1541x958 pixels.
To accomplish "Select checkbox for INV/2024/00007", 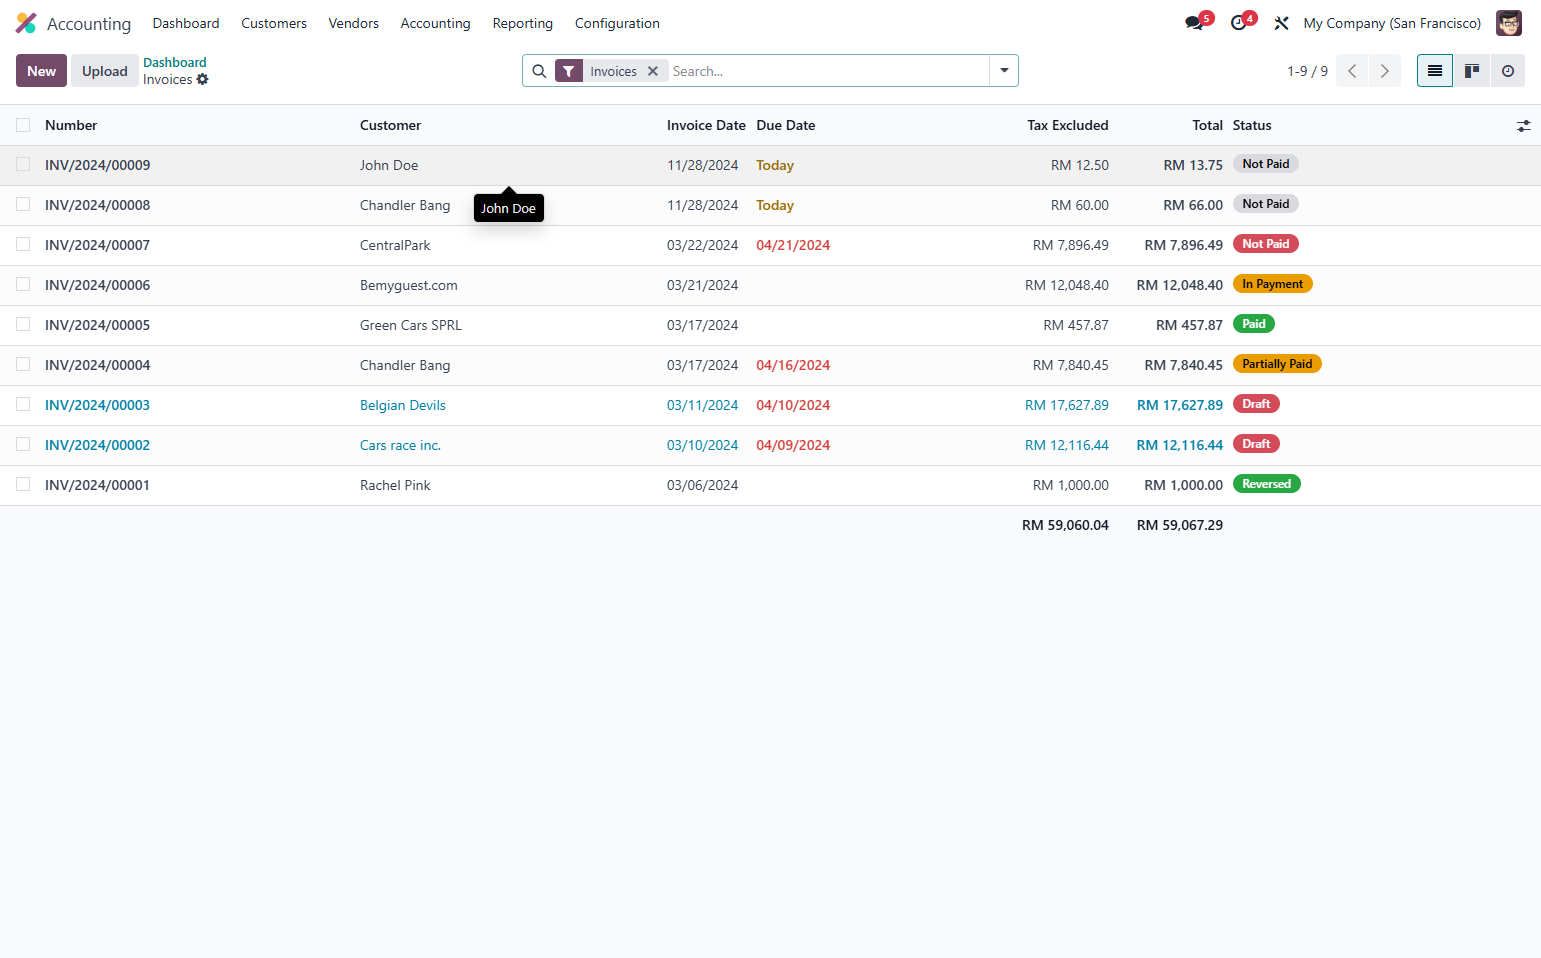I will (23, 244).
